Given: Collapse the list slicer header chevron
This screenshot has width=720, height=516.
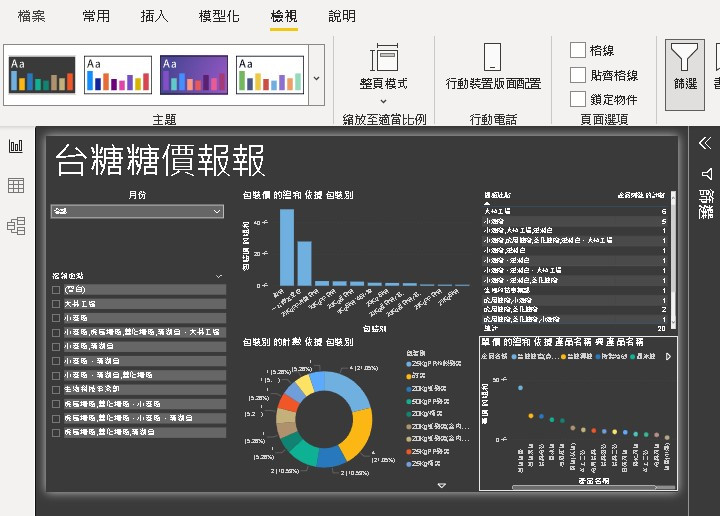Looking at the screenshot, I should pyautogui.click(x=219, y=276).
